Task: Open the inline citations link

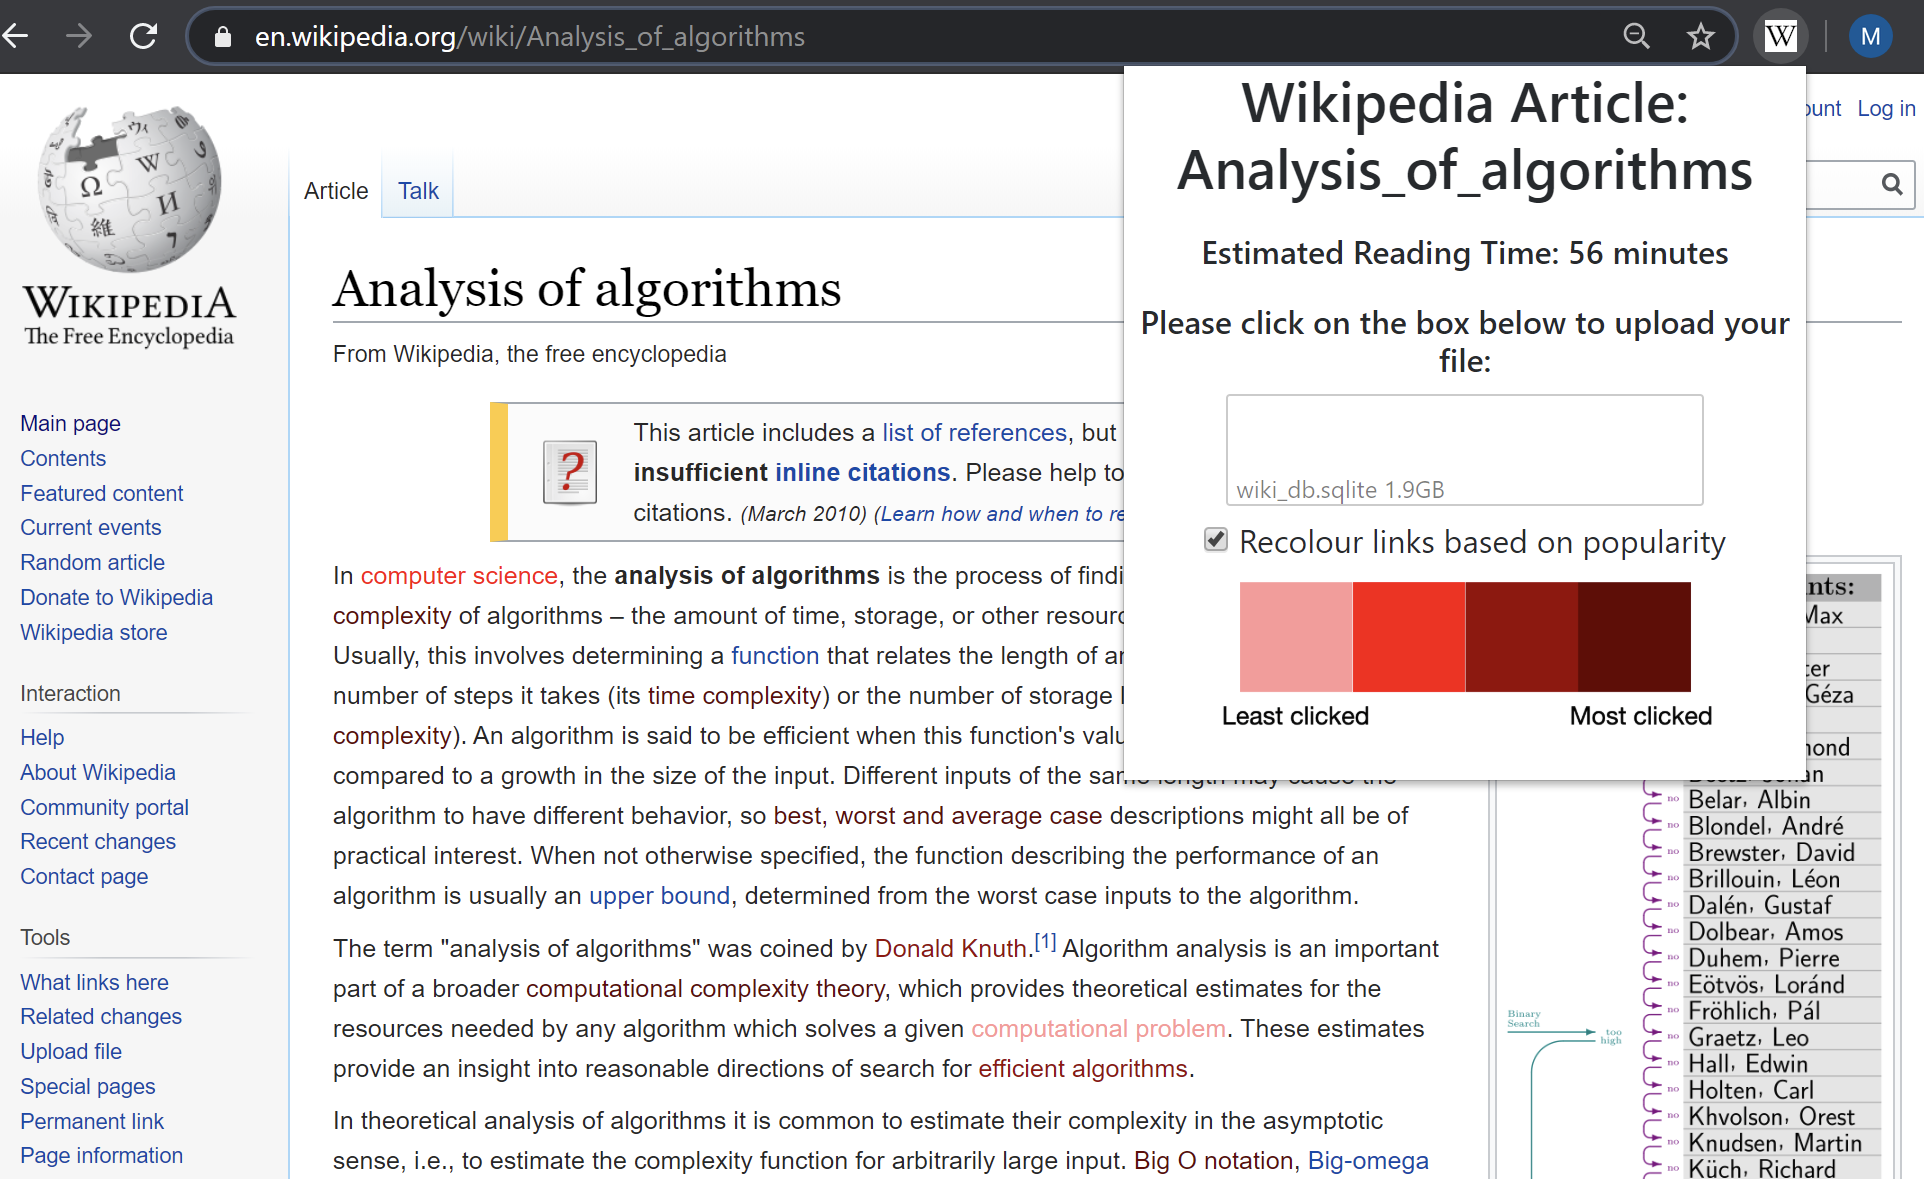Action: pyautogui.click(x=861, y=472)
